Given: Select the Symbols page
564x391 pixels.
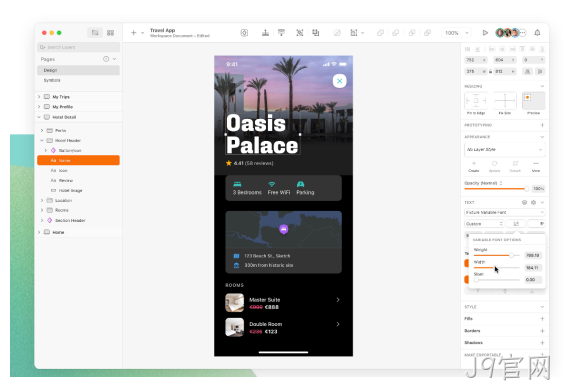Looking at the screenshot, I should pos(78,80).
